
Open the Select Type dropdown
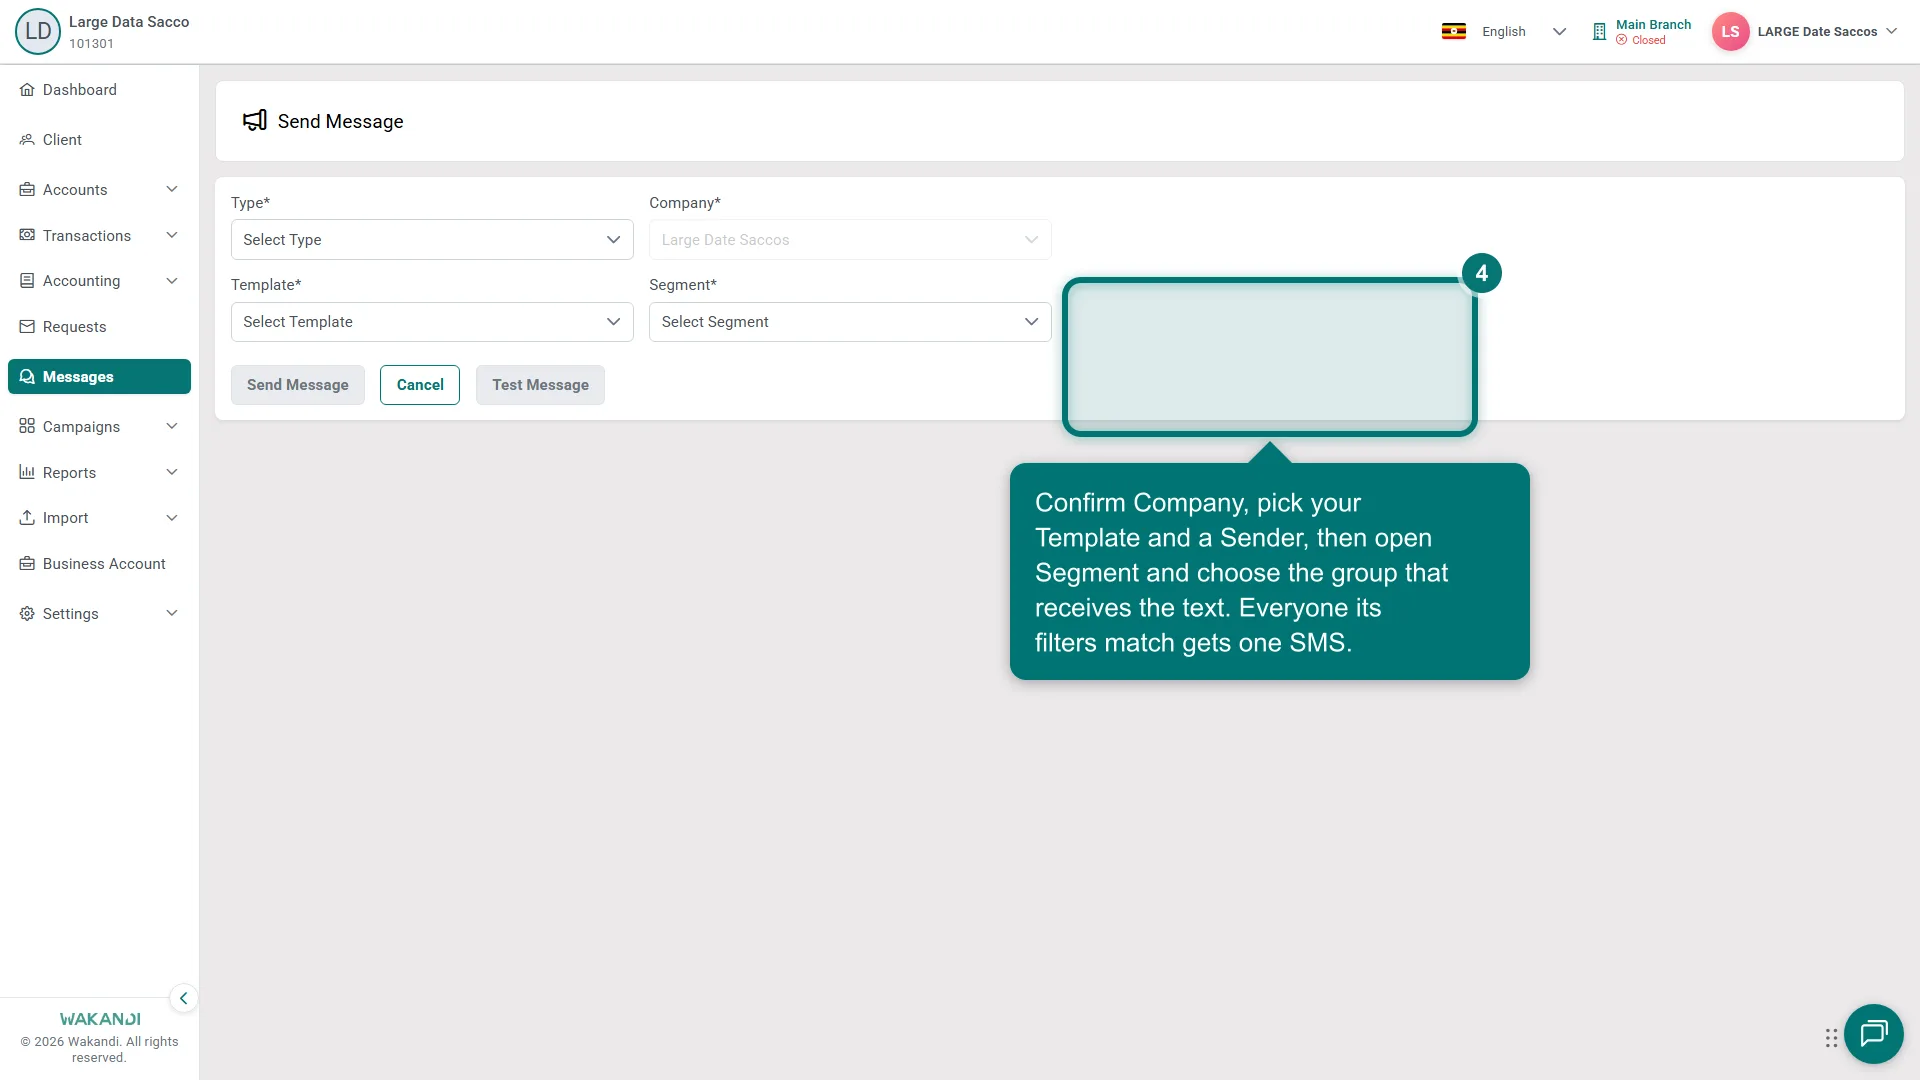click(x=432, y=240)
